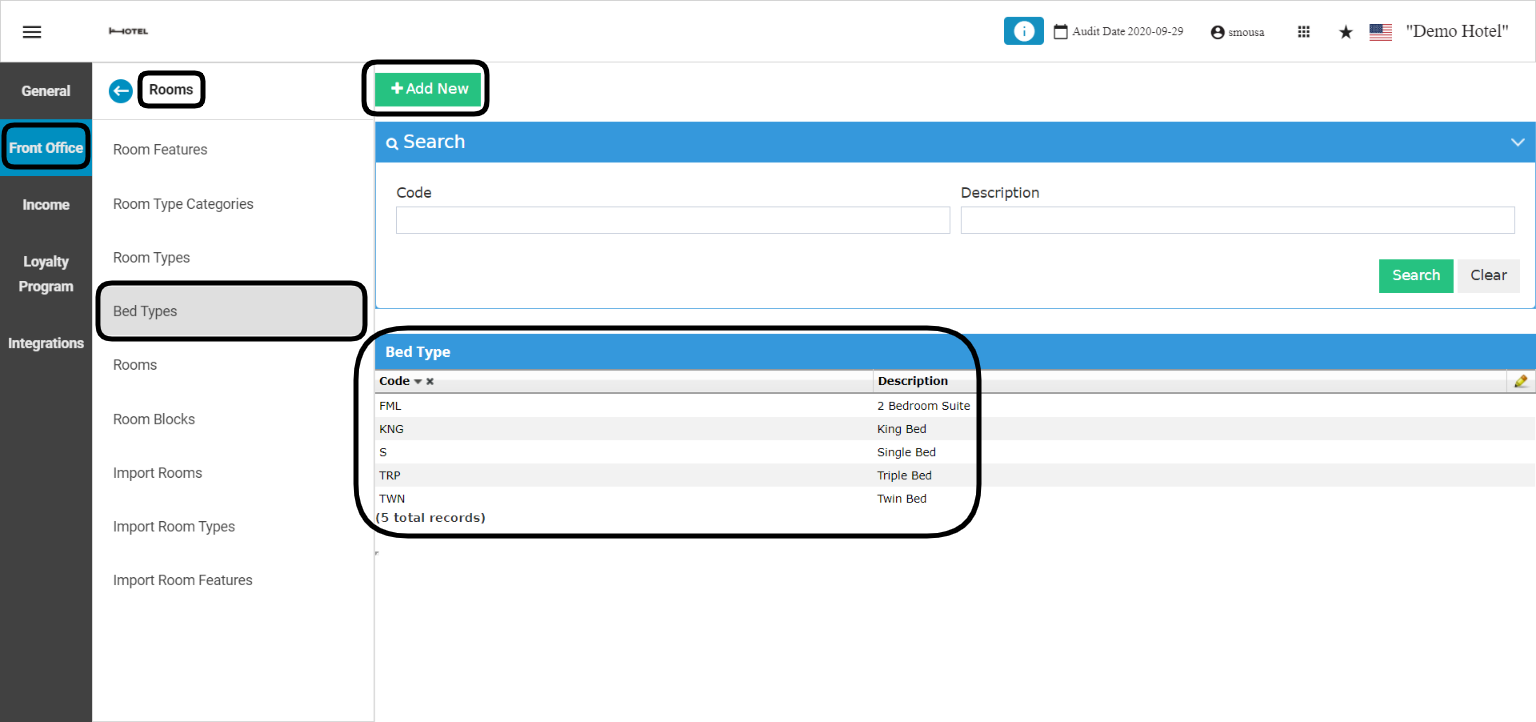Viewport: 1536px width, 722px height.
Task: Open the hamburger menu icon
Action: click(32, 32)
